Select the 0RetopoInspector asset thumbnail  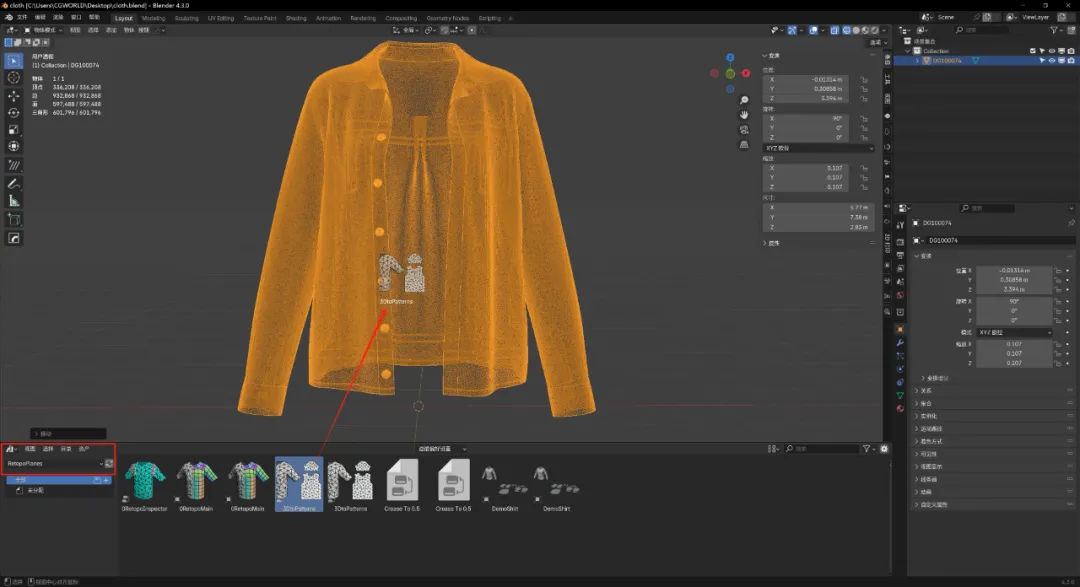coord(144,482)
